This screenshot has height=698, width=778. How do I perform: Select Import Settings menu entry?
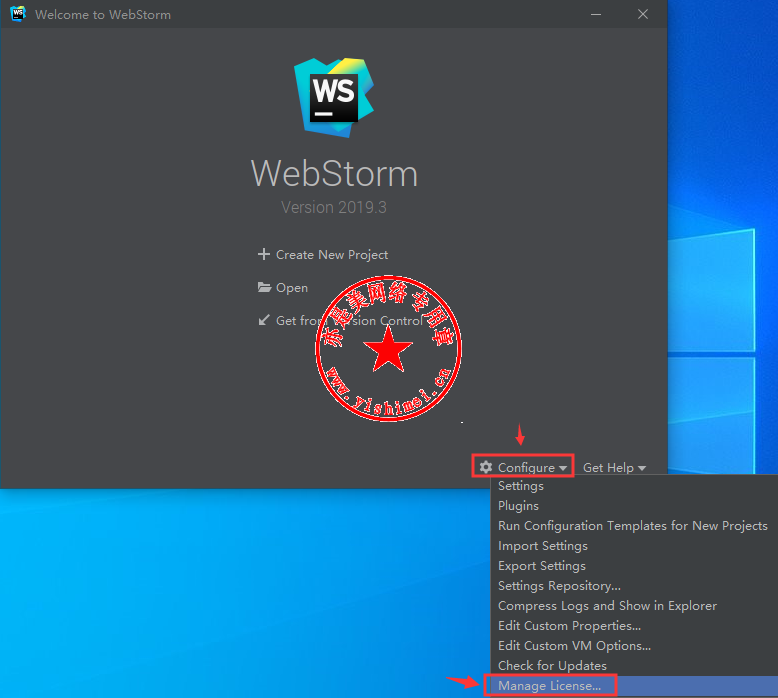click(634, 546)
